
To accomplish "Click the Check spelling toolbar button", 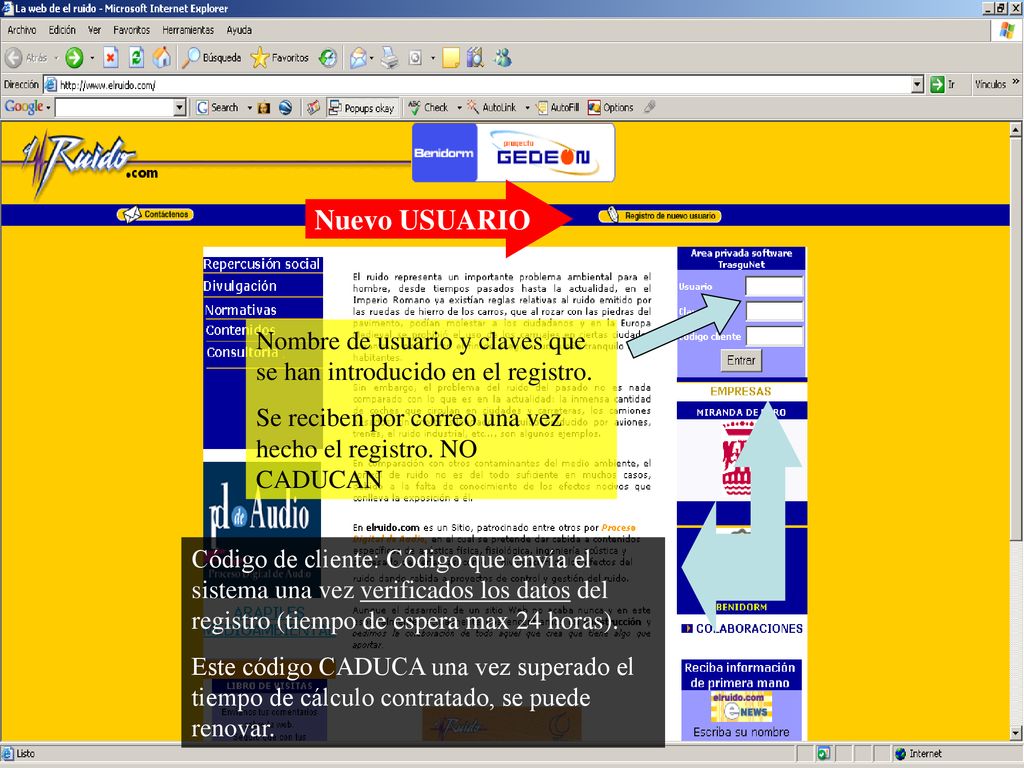I will [x=429, y=108].
